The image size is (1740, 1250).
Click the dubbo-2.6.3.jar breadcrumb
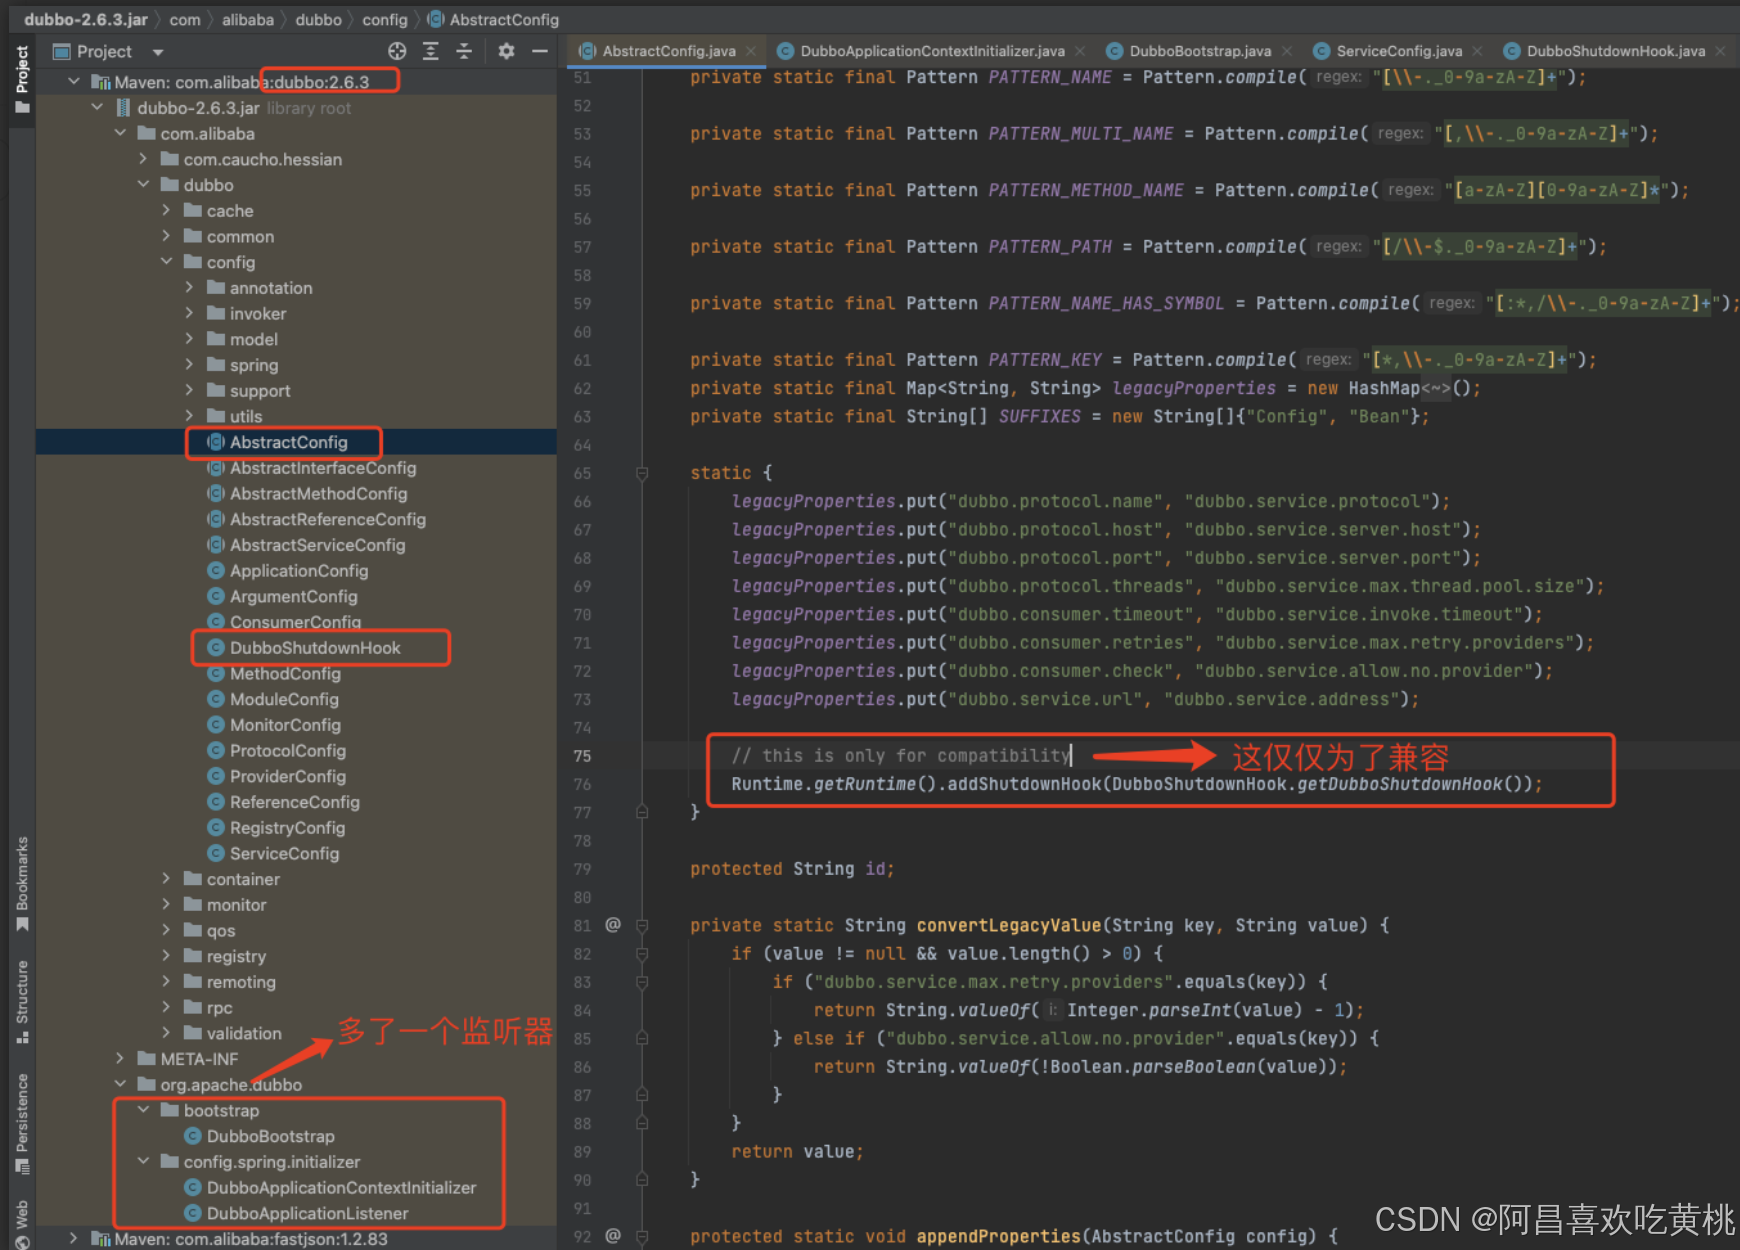click(x=85, y=19)
